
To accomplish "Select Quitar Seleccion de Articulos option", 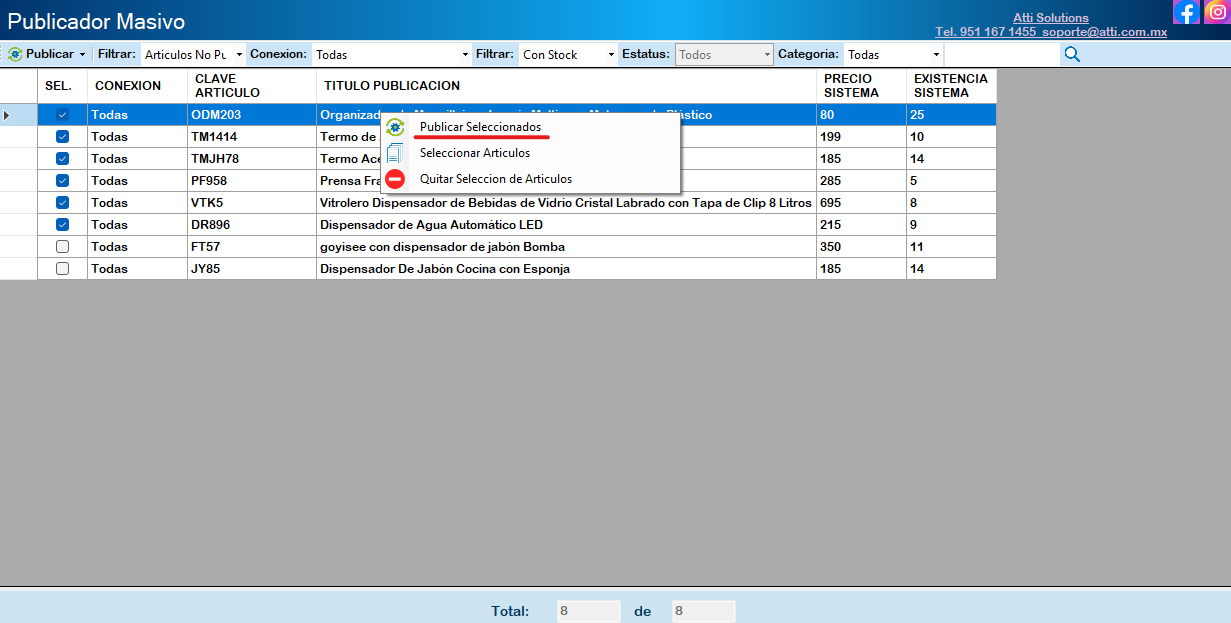I will click(x=496, y=179).
